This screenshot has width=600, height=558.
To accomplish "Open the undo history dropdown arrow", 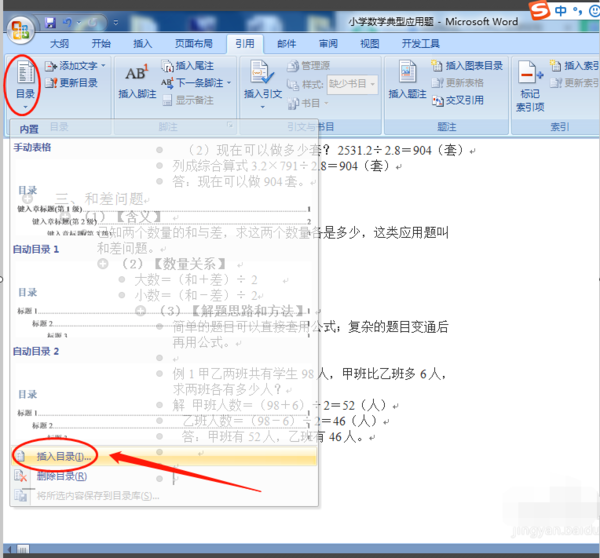I will (79, 23).
